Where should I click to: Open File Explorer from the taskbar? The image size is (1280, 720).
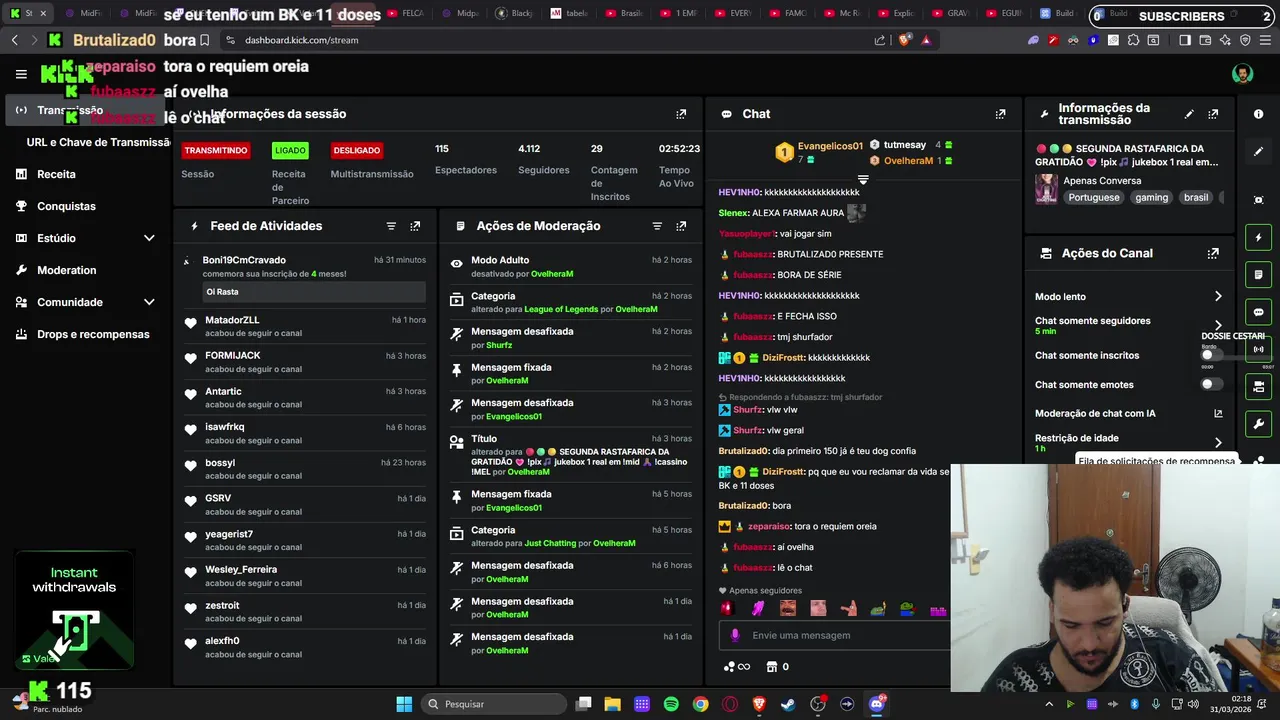[612, 704]
